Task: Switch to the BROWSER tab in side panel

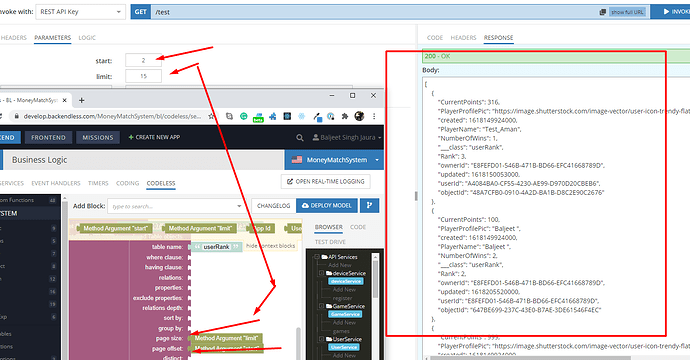Action: coord(329,227)
